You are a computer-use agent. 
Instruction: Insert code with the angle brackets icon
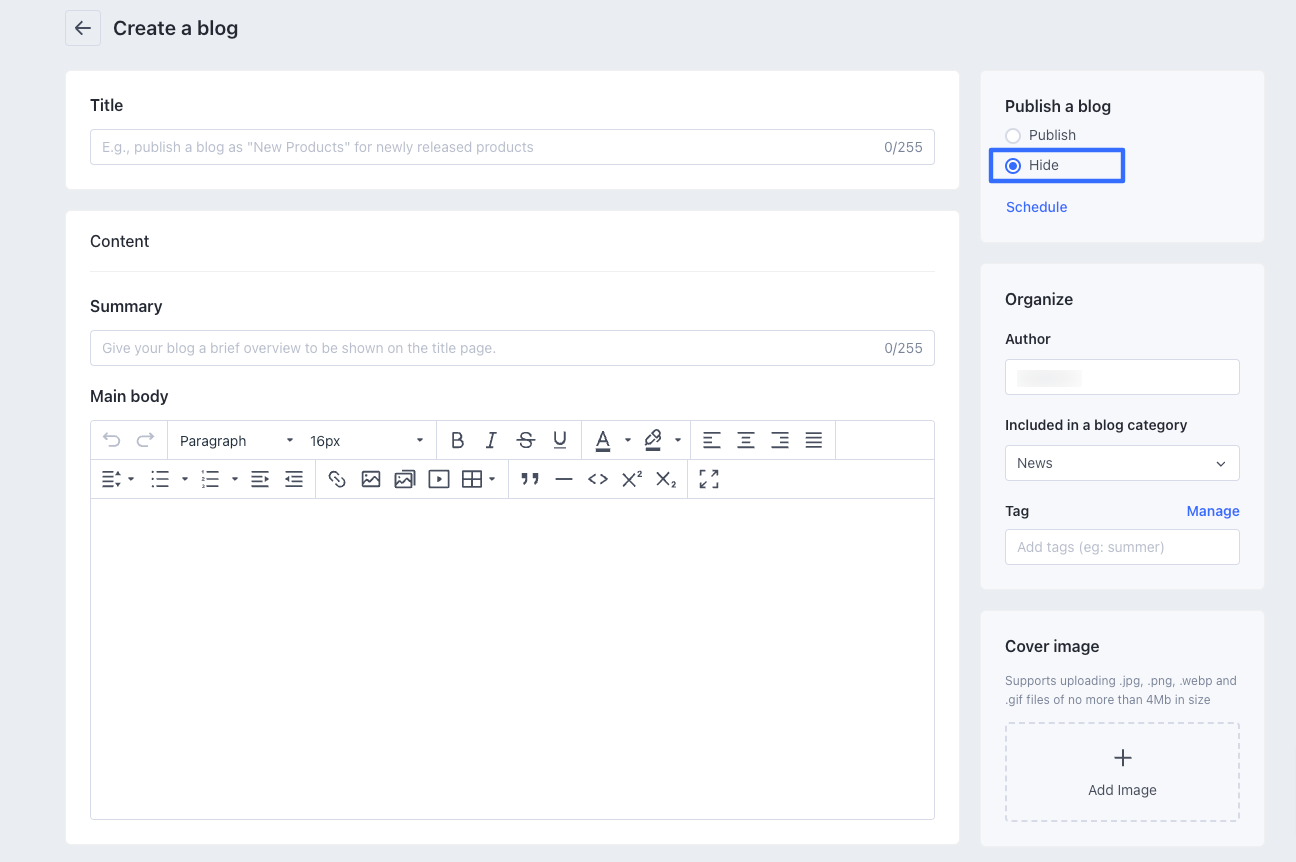598,479
